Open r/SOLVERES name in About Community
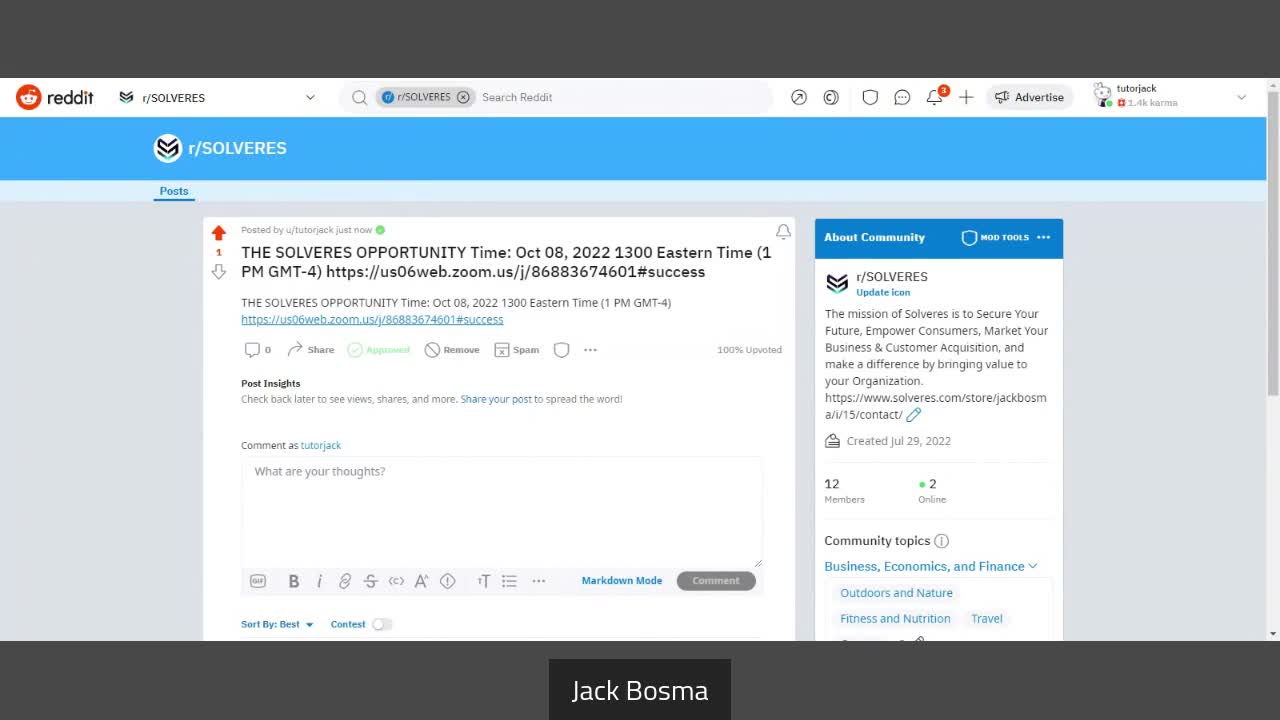Image resolution: width=1280 pixels, height=720 pixels. (892, 276)
